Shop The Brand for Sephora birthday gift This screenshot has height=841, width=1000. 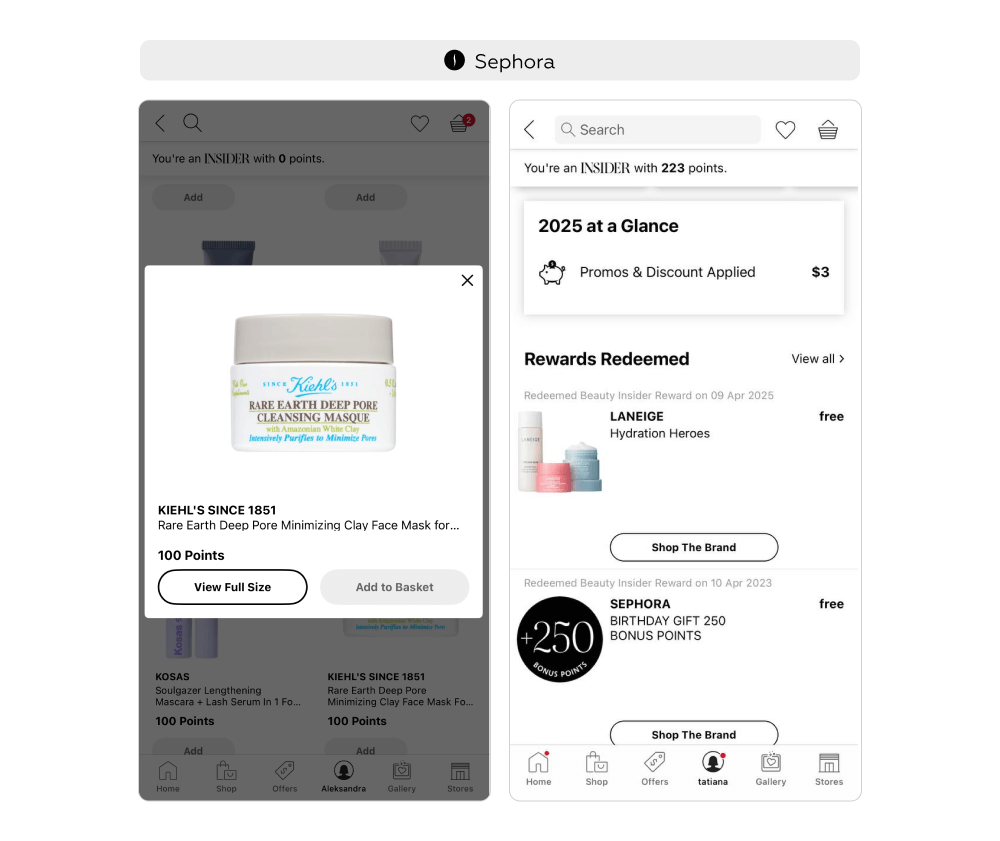pyautogui.click(x=694, y=733)
